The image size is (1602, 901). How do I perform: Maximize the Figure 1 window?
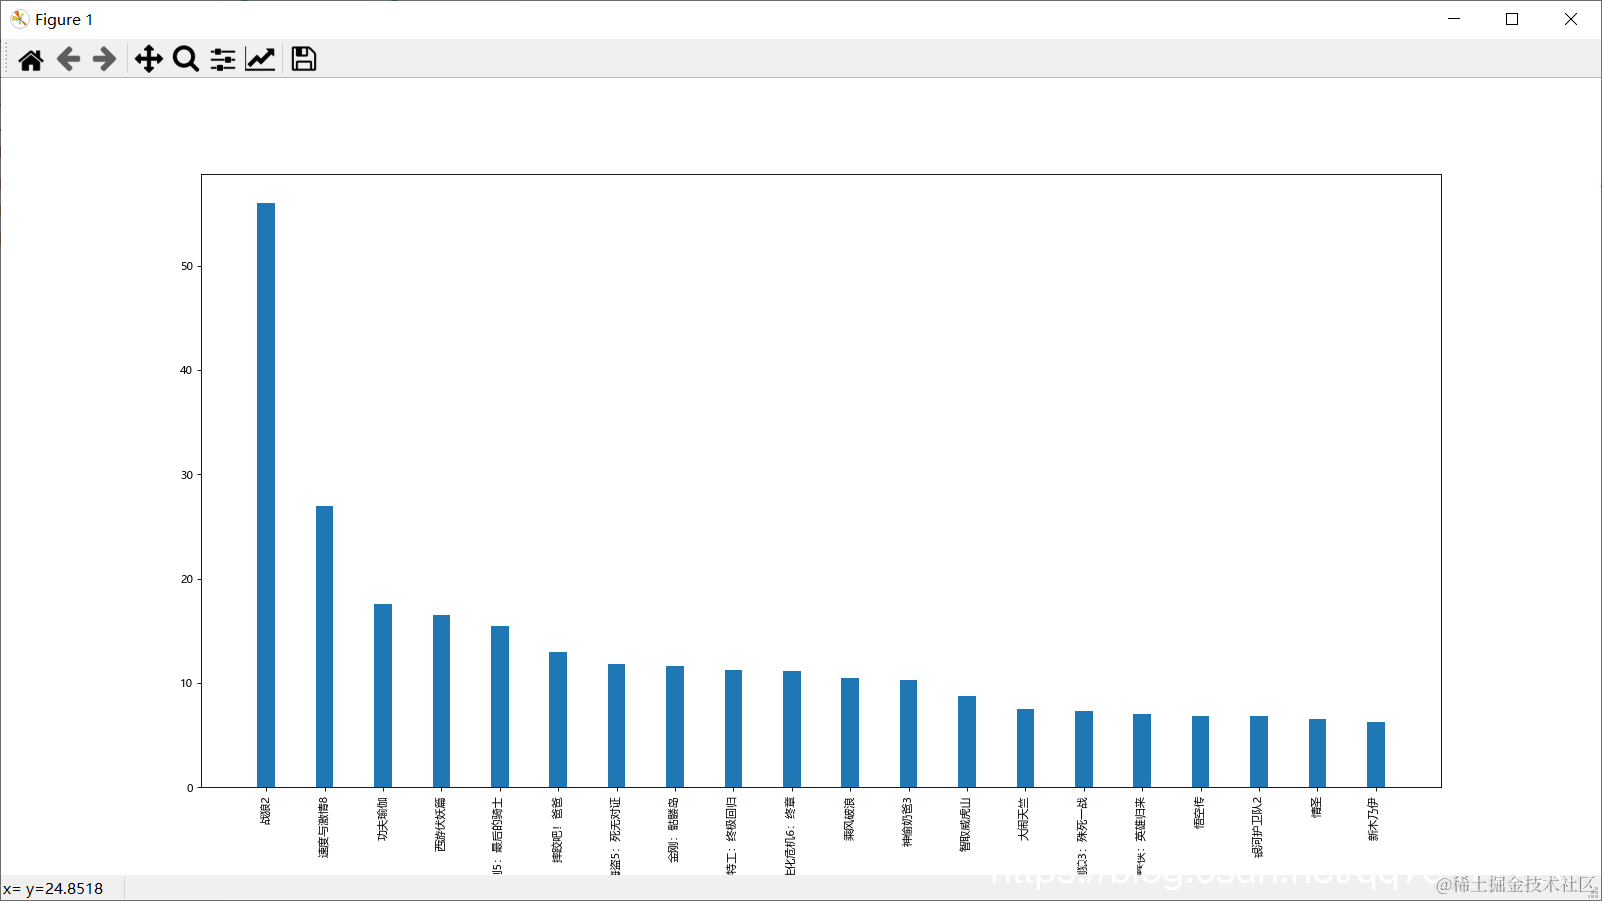1512,19
